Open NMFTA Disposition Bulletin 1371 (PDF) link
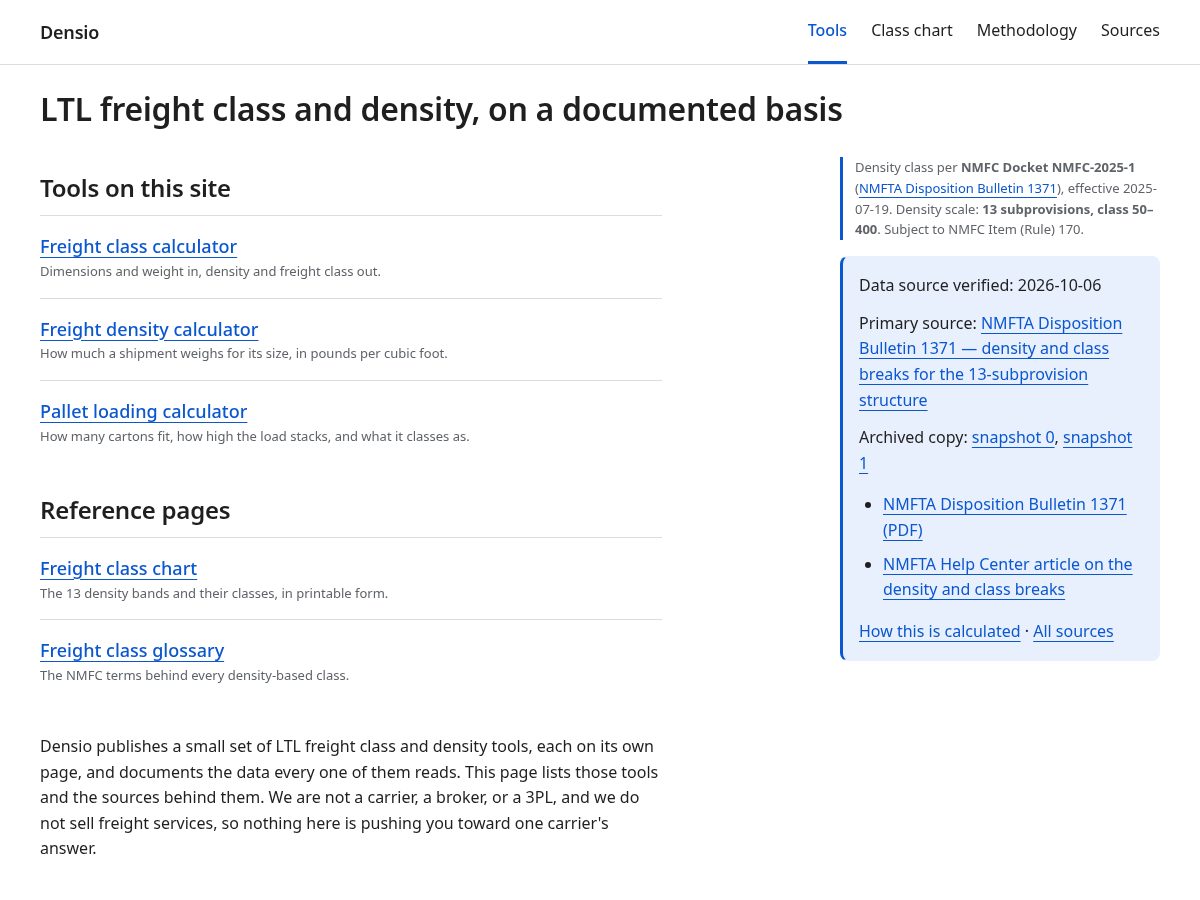The width and height of the screenshot is (1200, 900). (x=1004, y=517)
